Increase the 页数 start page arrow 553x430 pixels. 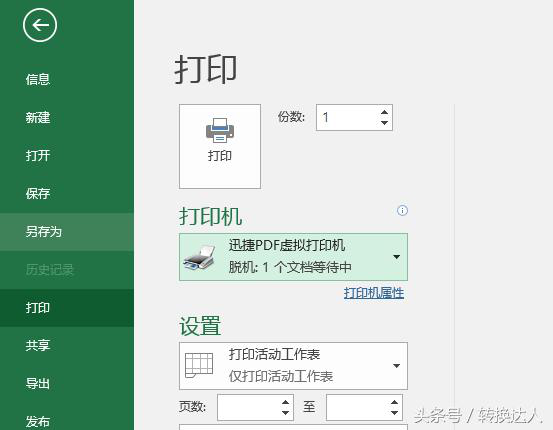[285, 402]
